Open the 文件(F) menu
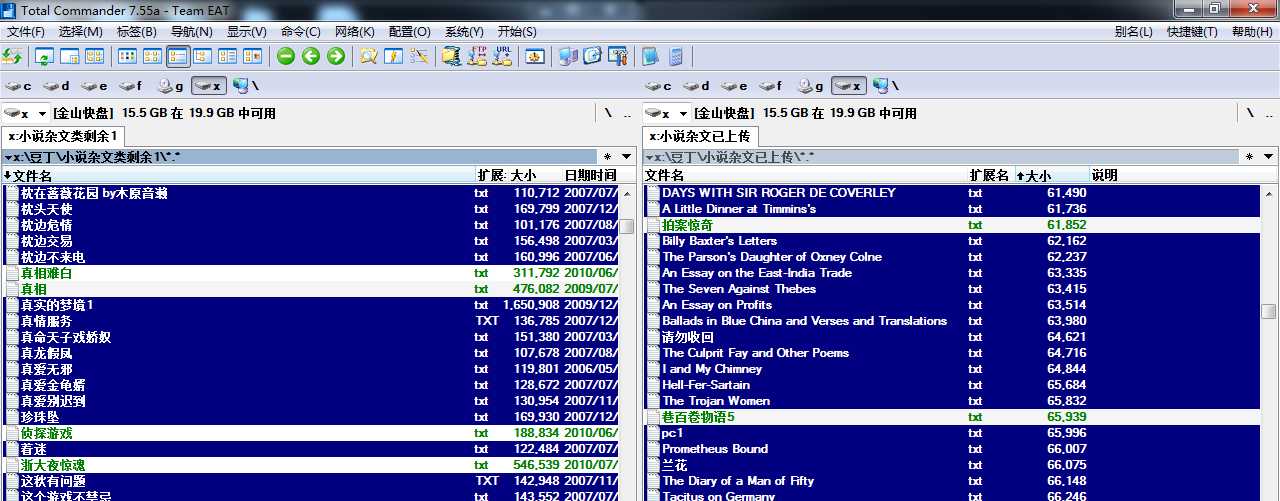Viewport: 1280px width, 501px height. coord(27,32)
